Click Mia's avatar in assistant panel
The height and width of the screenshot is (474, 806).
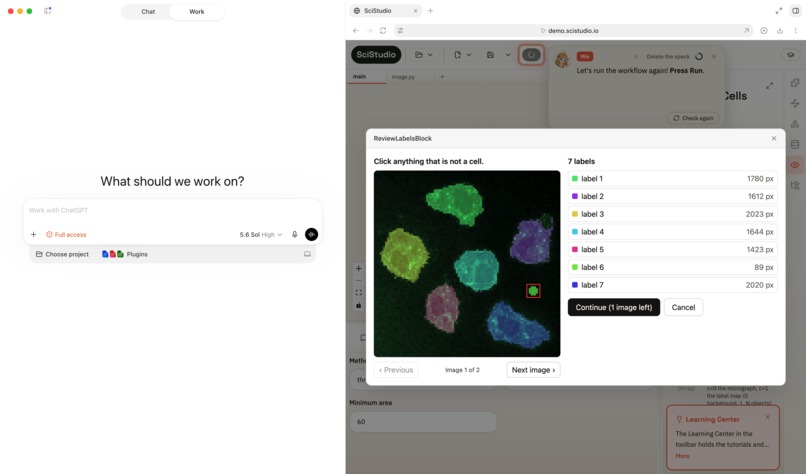coord(562,60)
